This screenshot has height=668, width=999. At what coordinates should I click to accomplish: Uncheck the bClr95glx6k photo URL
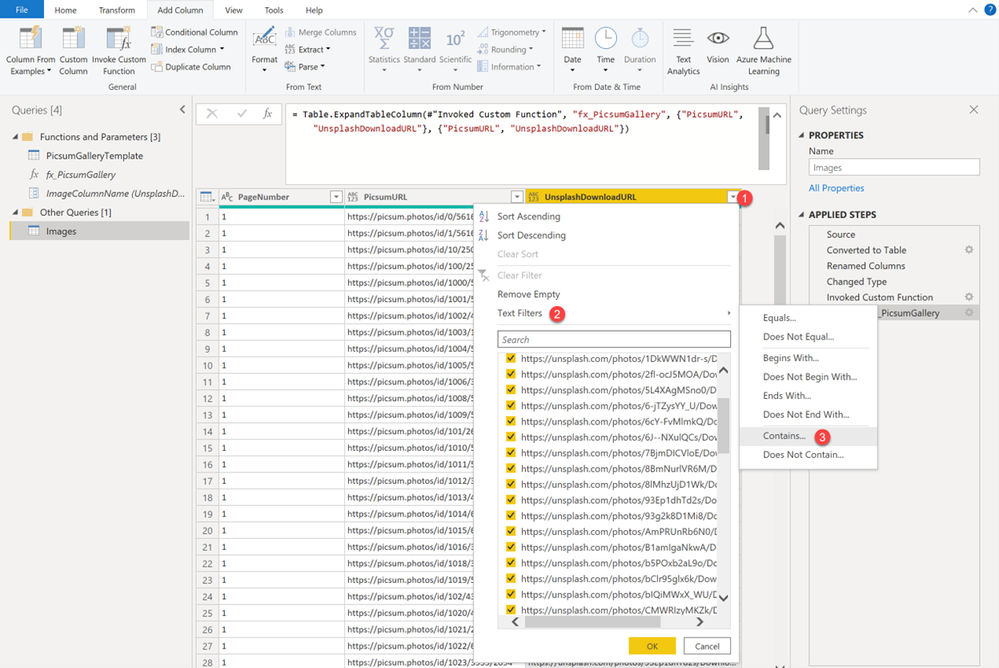(510, 578)
